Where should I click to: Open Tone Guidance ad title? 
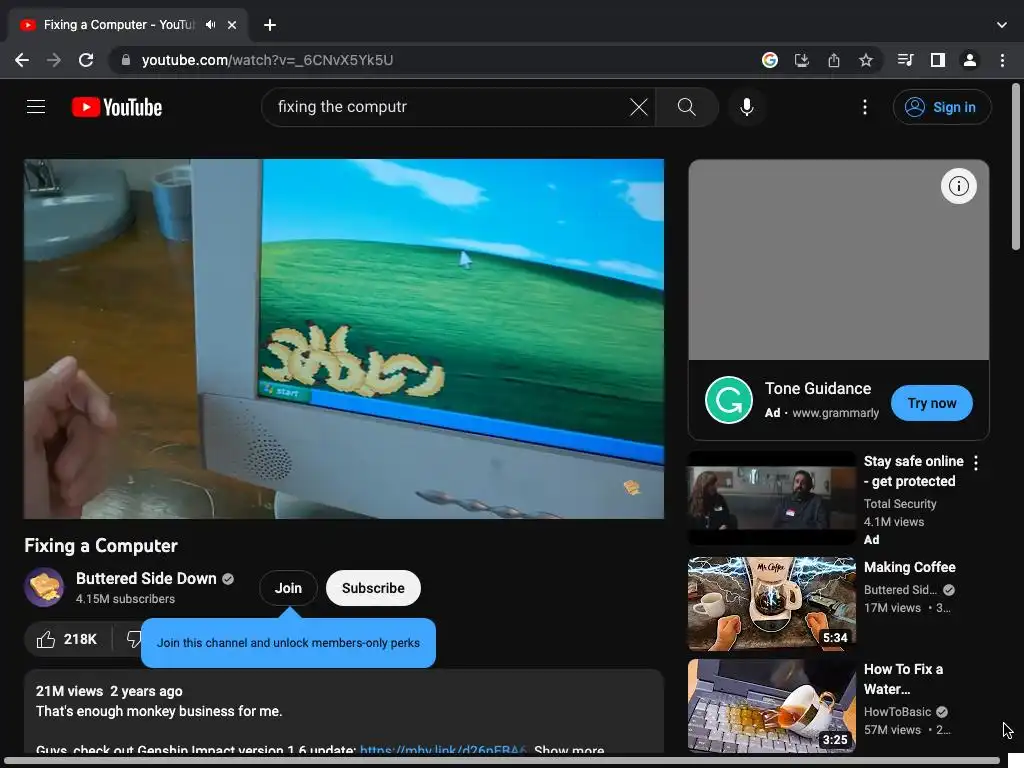[818, 389]
